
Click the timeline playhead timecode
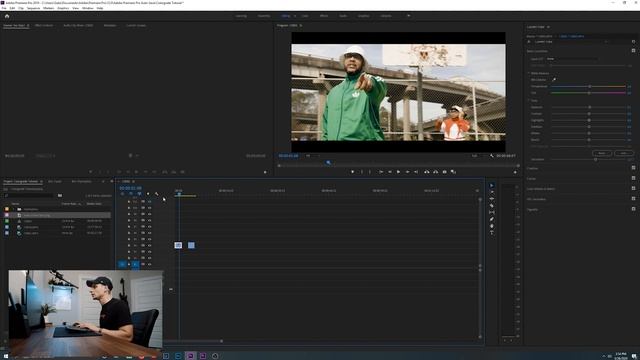click(131, 188)
